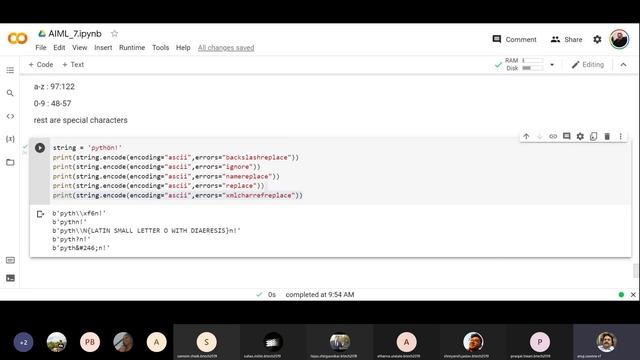The width and height of the screenshot is (640, 360).
Task: Click the '0-9 : 48-57' text line
Action: coord(52,103)
